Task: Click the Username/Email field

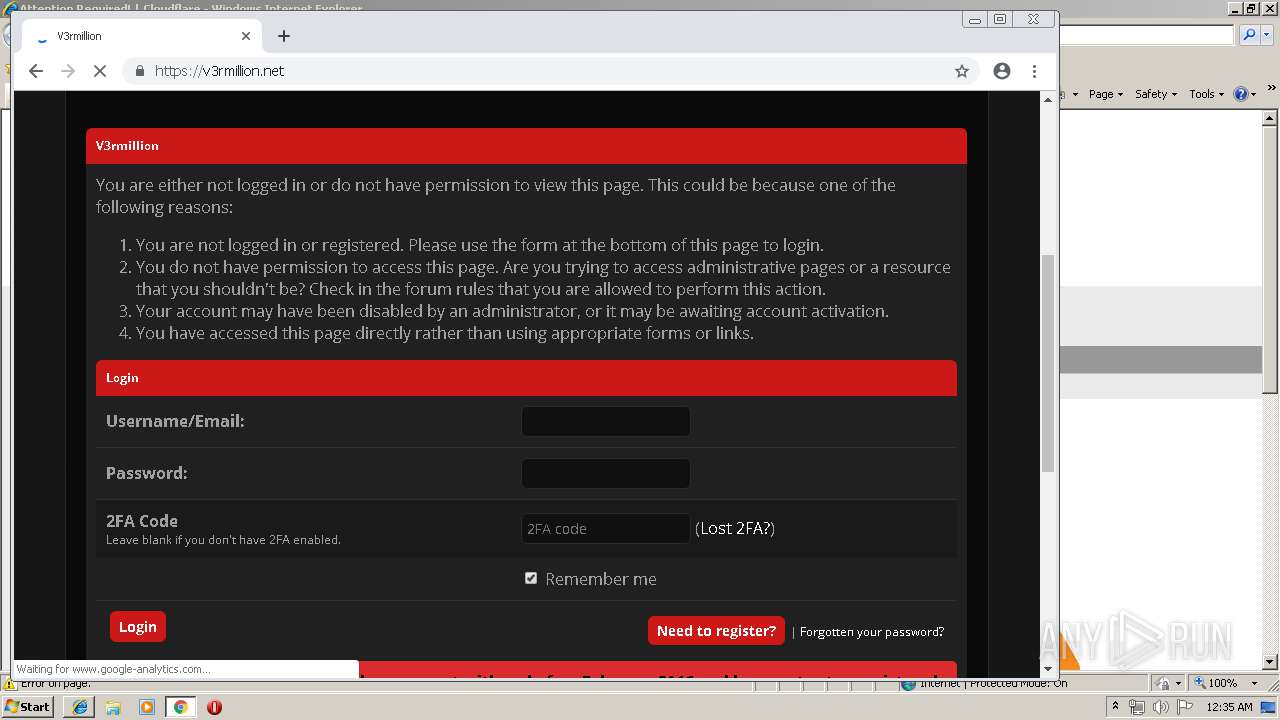Action: pyautogui.click(x=606, y=421)
